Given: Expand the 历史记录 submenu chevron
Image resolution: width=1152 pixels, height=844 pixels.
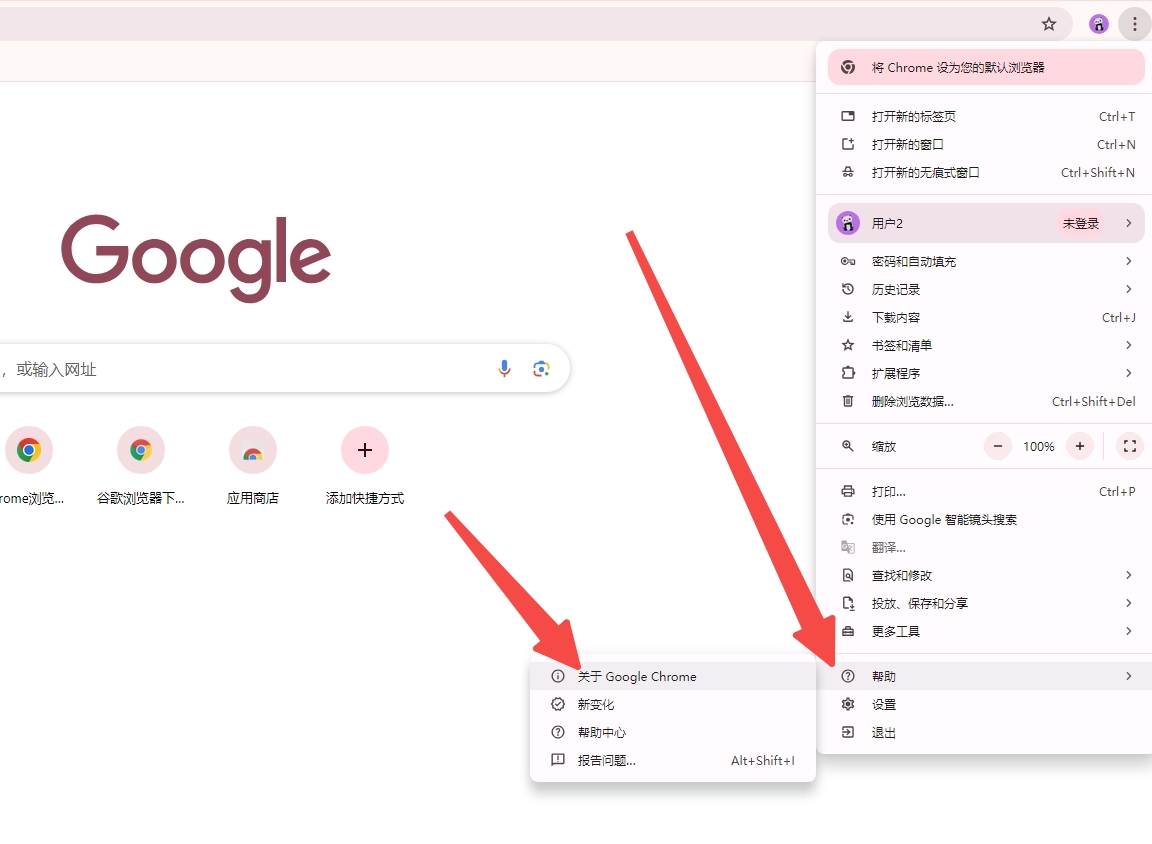Looking at the screenshot, I should click(1129, 289).
